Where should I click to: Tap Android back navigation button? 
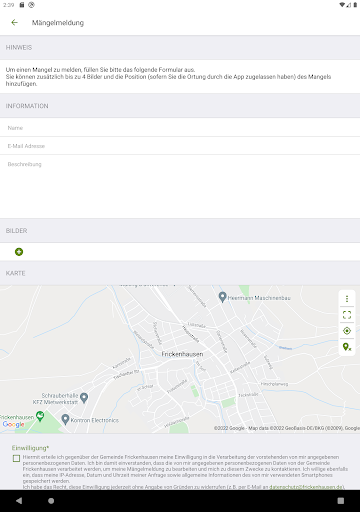point(19,501)
